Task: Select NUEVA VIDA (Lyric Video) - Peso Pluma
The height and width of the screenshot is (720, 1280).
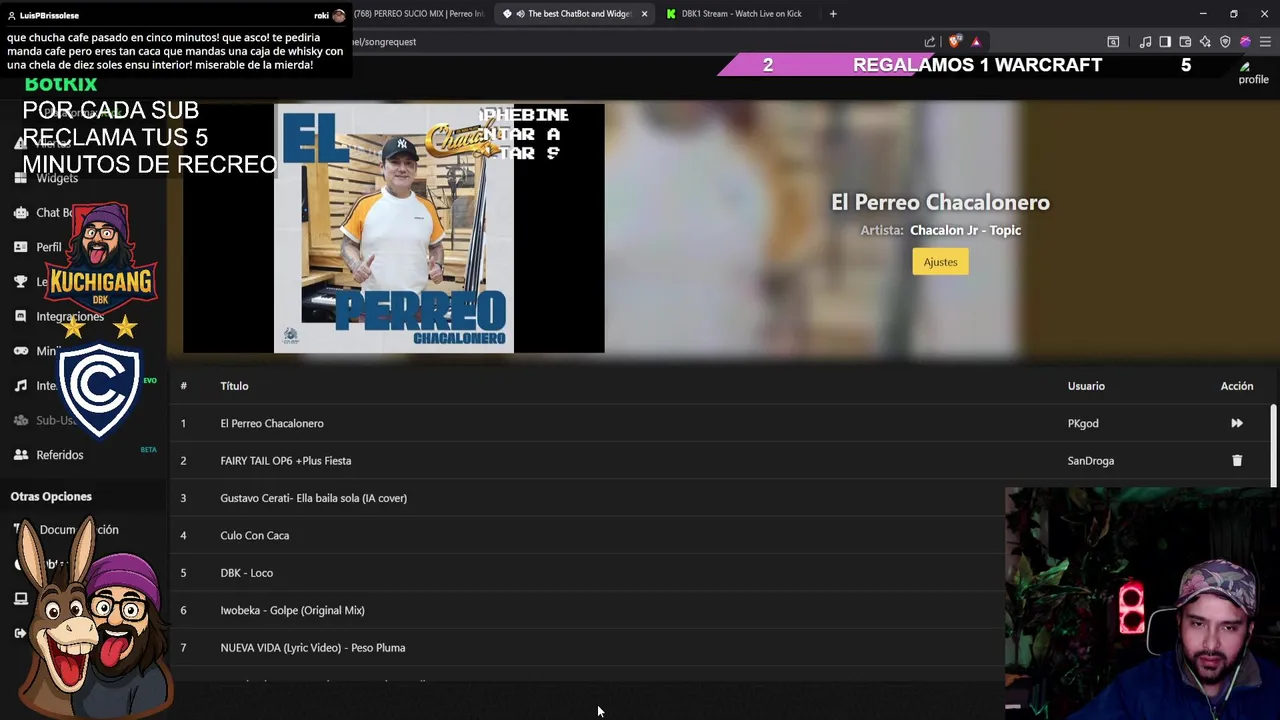Action: tap(588, 648)
